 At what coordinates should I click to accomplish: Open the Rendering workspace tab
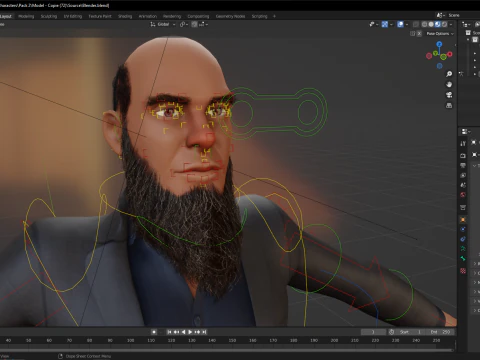point(172,16)
